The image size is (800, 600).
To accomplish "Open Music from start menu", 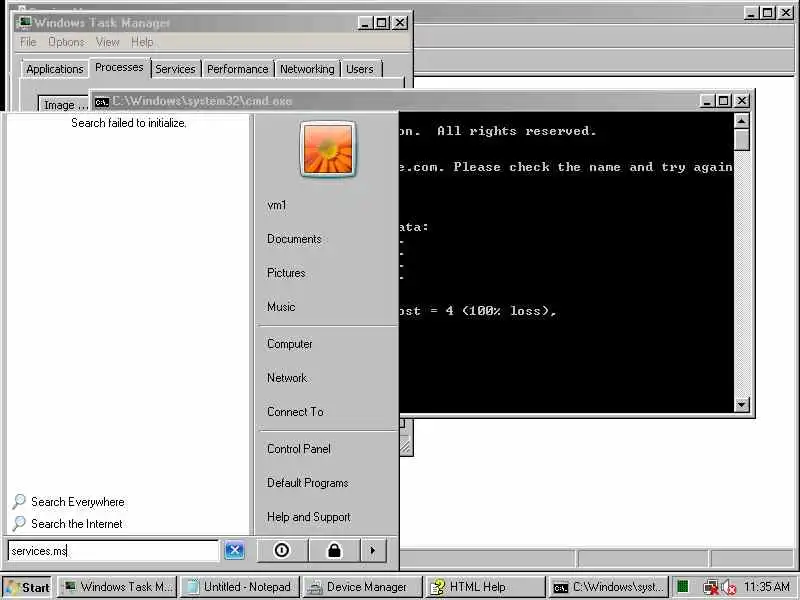I will [x=281, y=307].
